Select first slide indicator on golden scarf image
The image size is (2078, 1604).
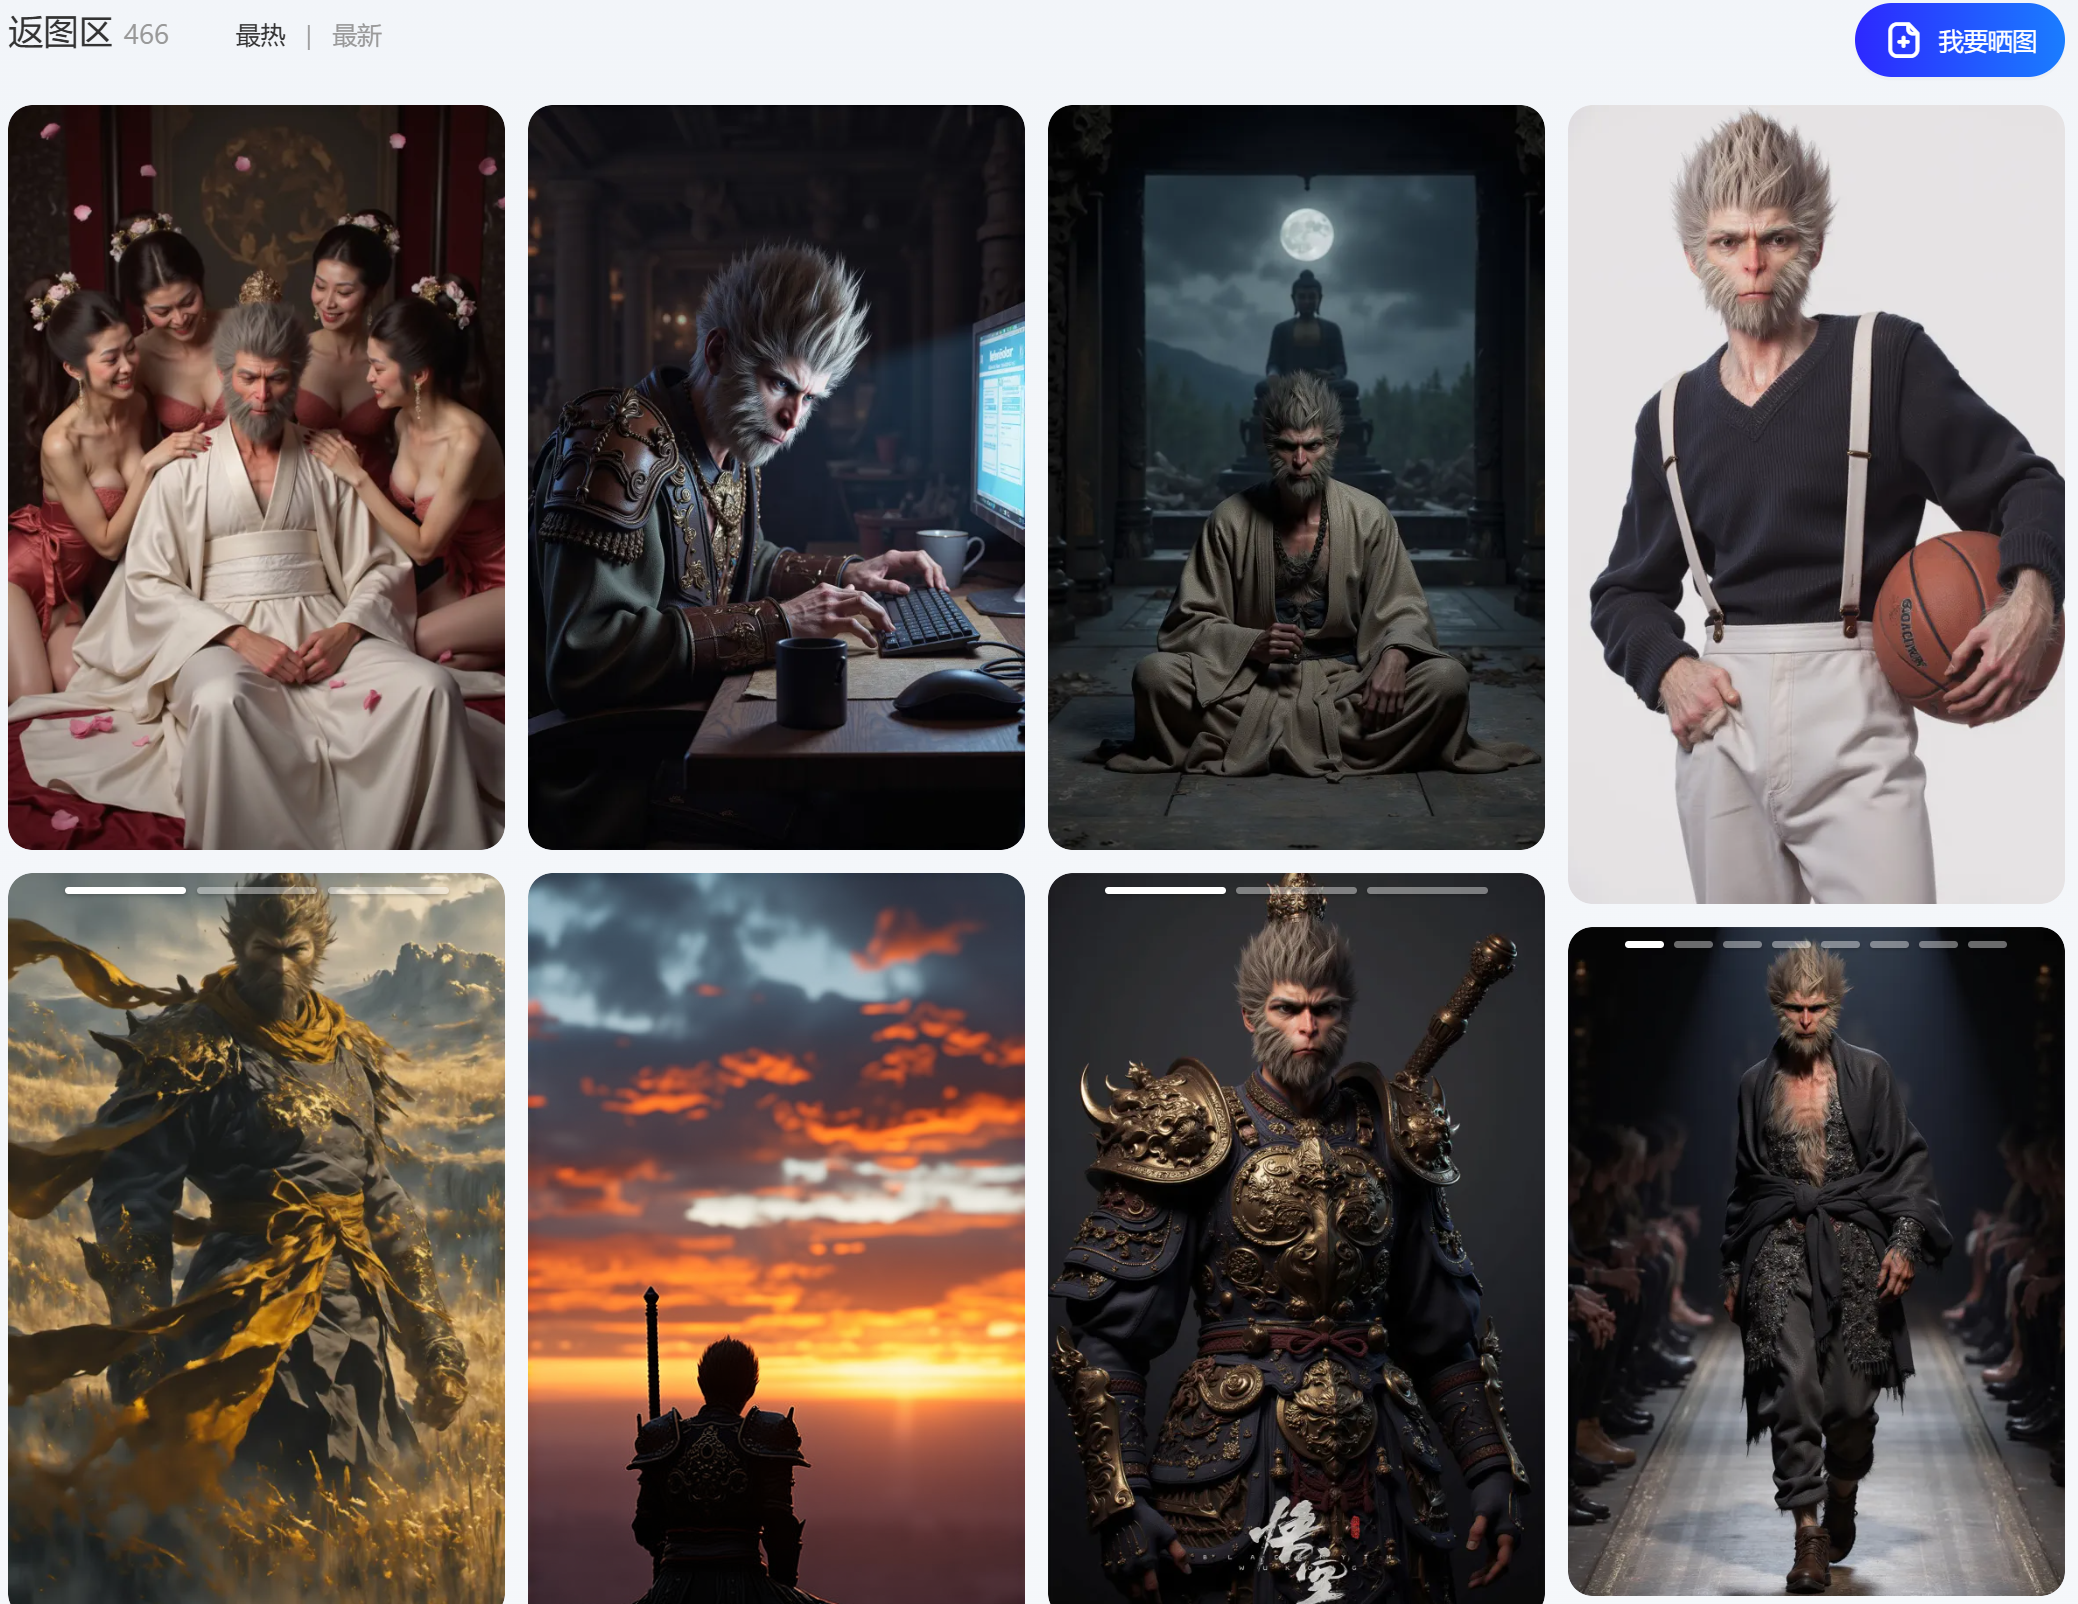pos(125,890)
